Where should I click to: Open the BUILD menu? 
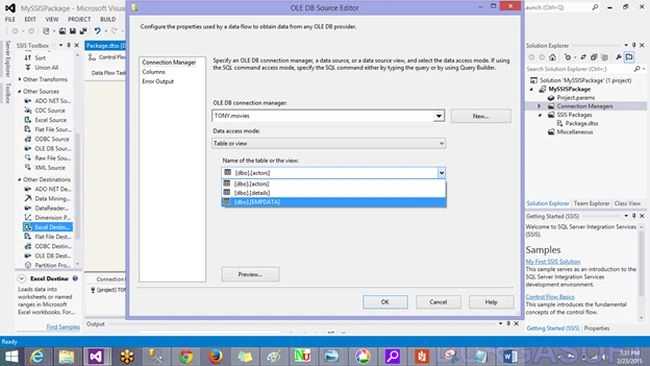pos(108,19)
